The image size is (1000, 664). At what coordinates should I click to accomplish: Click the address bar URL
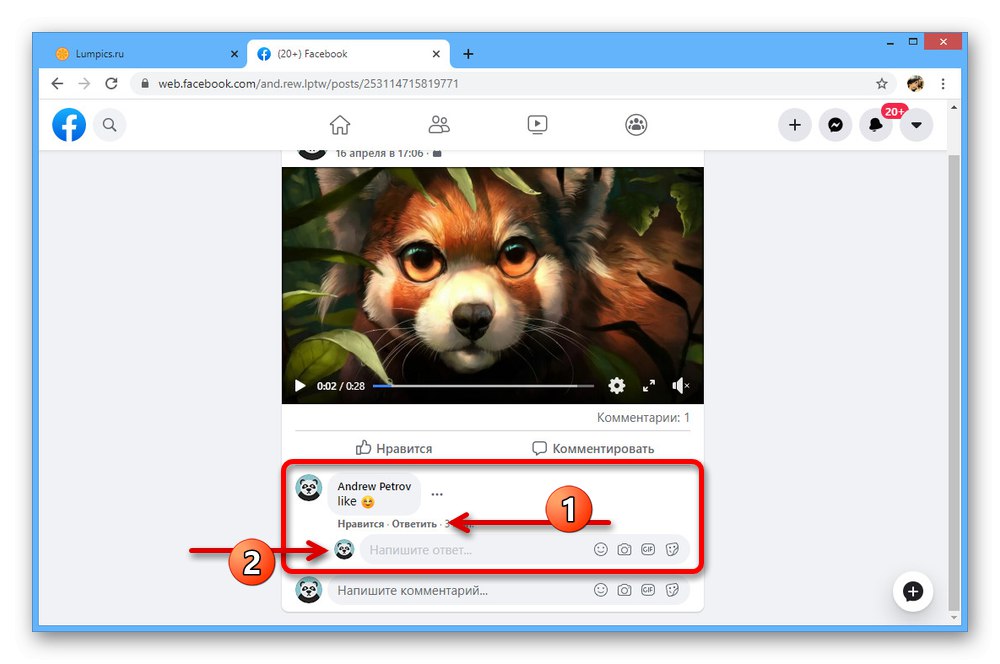[x=308, y=84]
